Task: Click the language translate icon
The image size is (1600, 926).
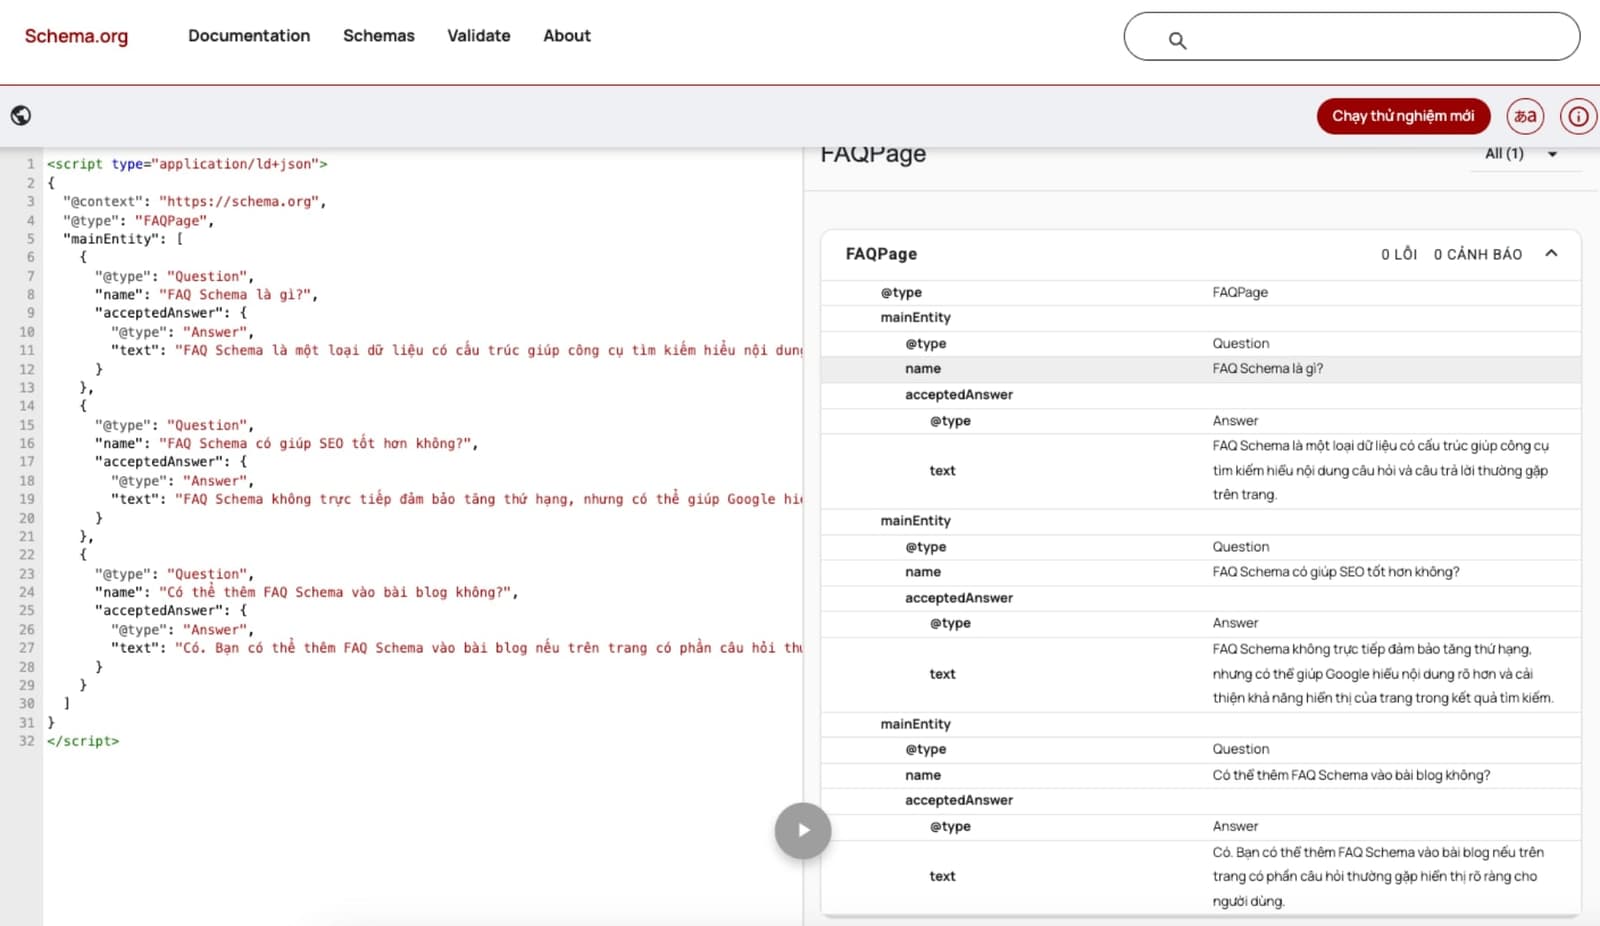Action: (1525, 116)
